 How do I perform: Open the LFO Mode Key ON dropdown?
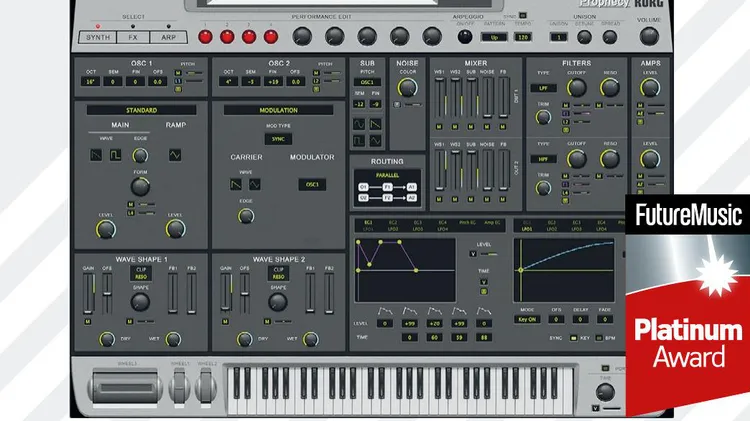click(x=528, y=319)
